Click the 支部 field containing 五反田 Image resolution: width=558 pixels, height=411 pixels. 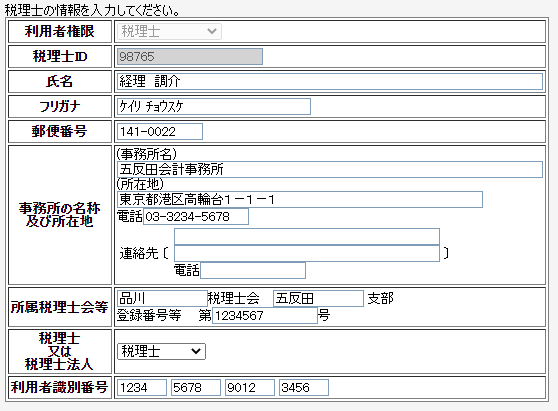(x=318, y=298)
